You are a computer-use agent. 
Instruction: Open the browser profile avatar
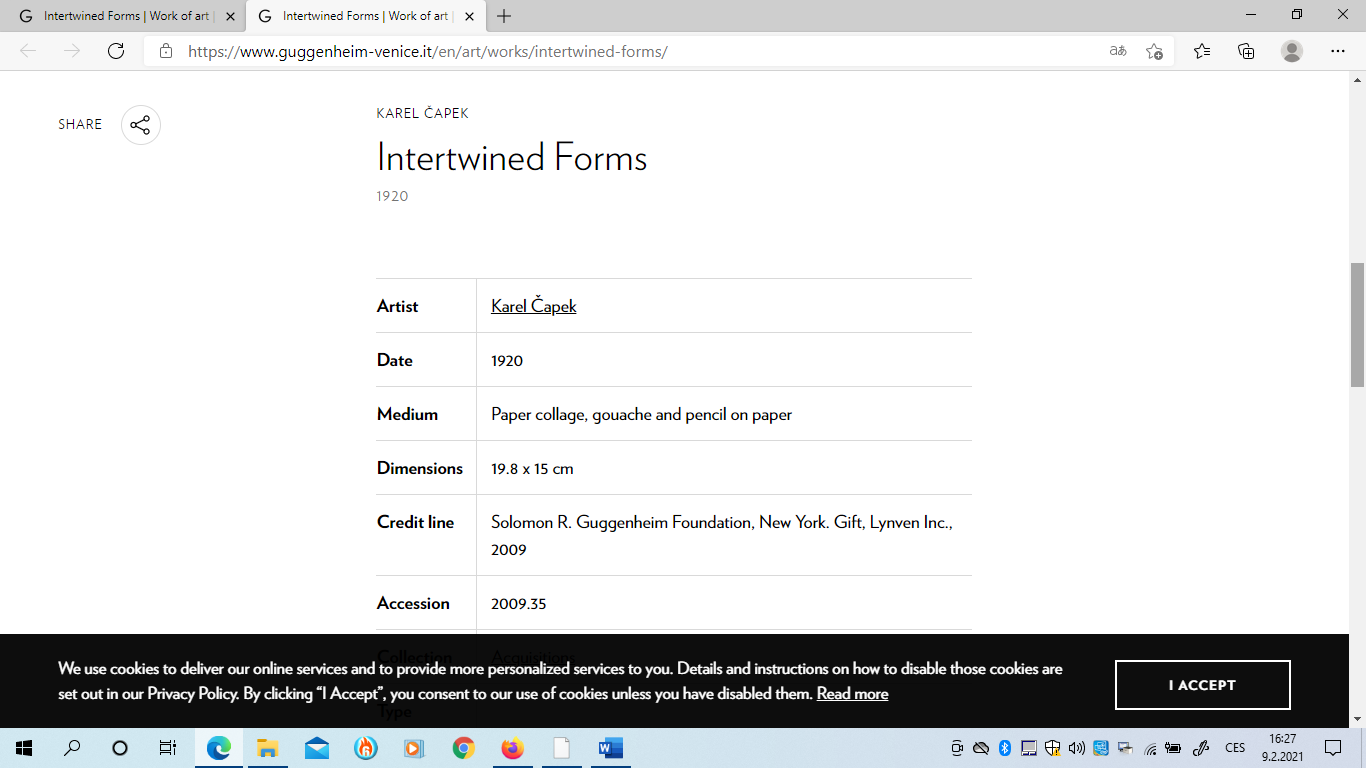click(1292, 51)
